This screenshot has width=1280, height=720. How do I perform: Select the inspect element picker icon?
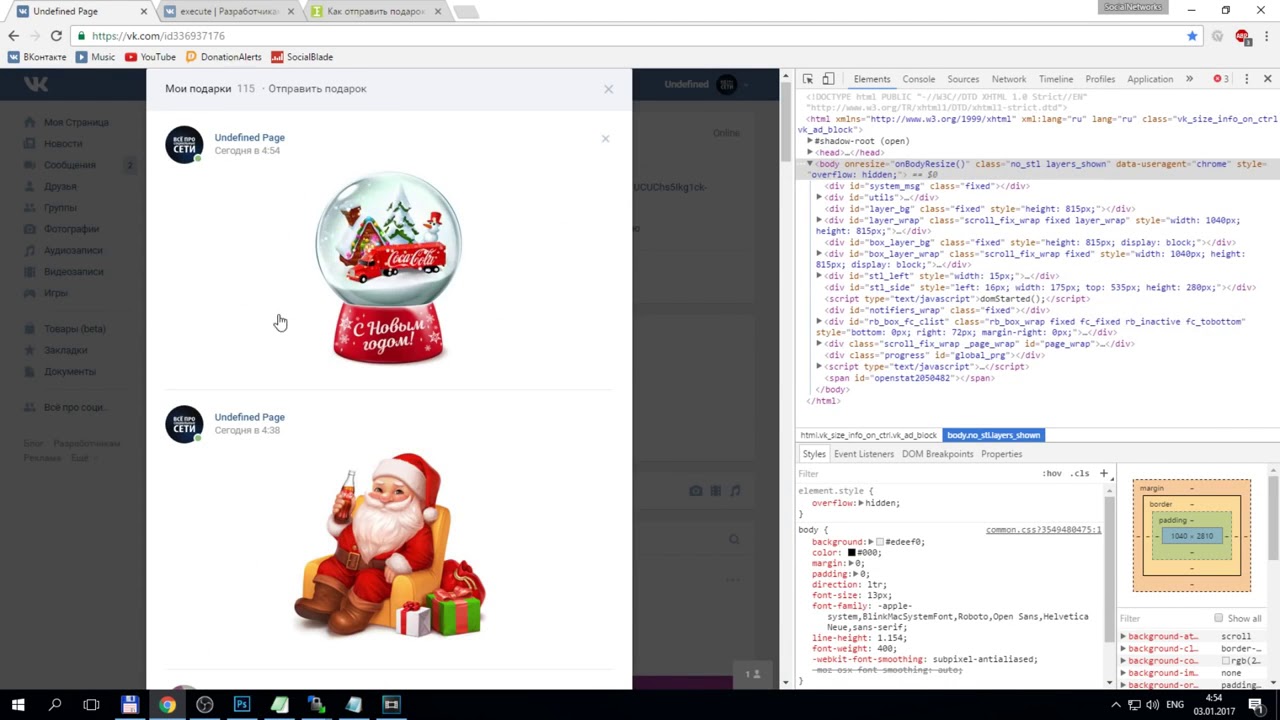808,79
